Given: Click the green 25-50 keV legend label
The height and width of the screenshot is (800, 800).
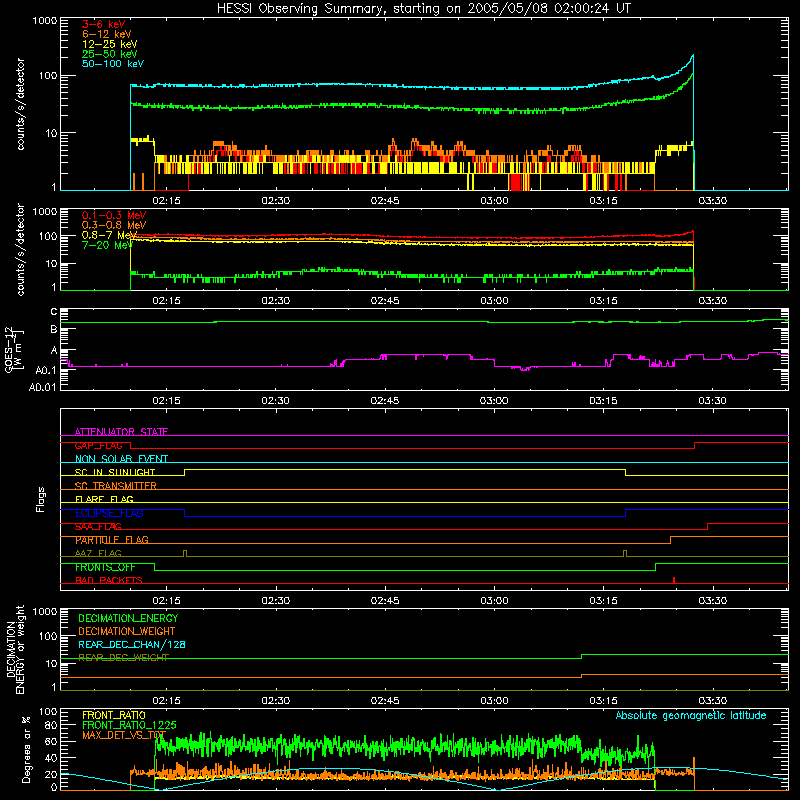Looking at the screenshot, I should point(109,54).
